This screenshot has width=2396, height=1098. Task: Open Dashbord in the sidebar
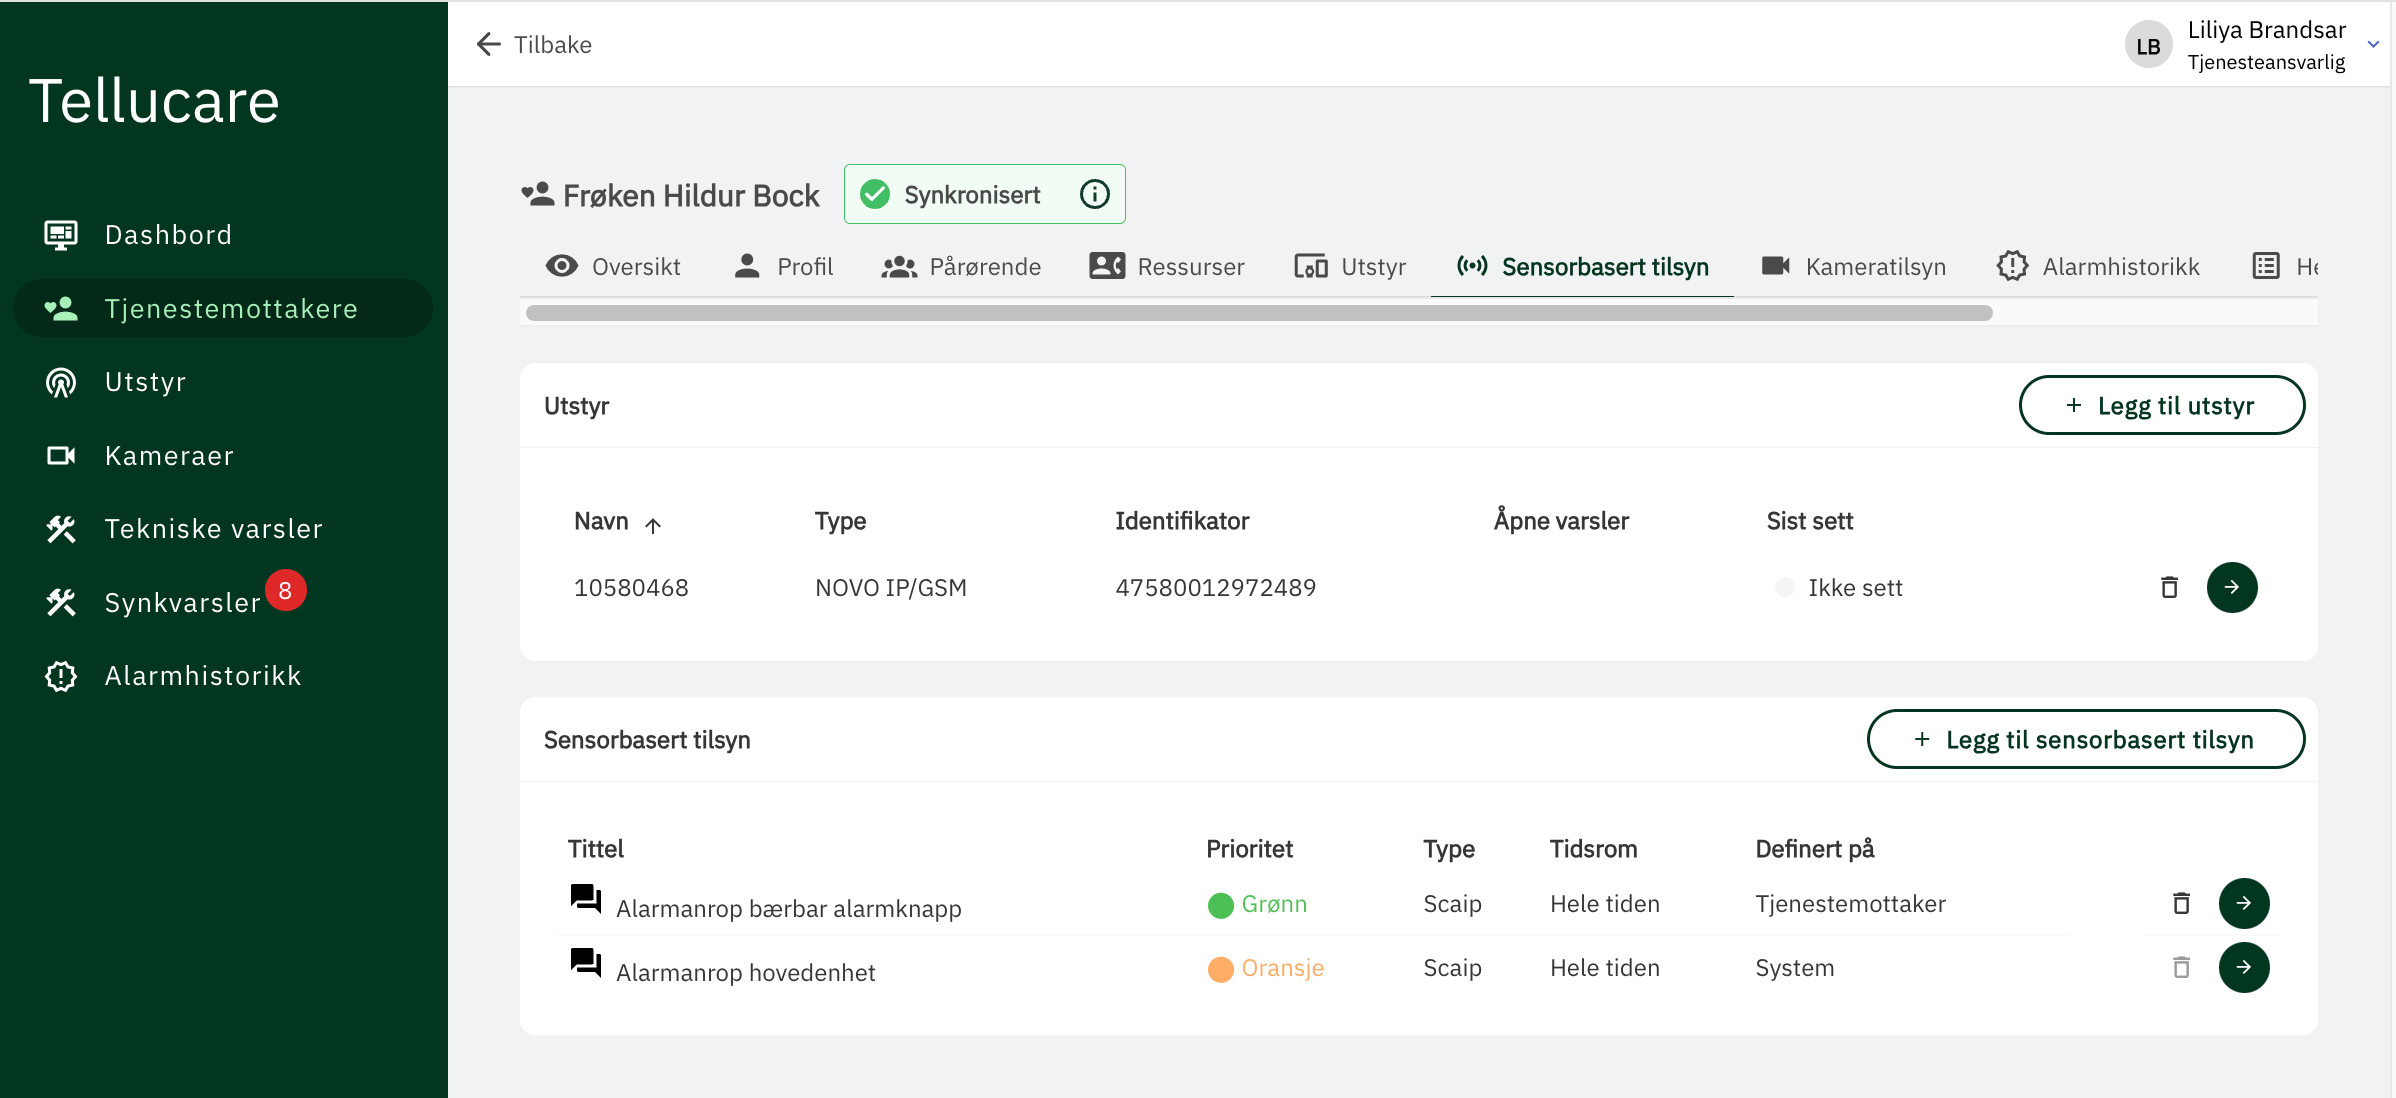(x=222, y=235)
